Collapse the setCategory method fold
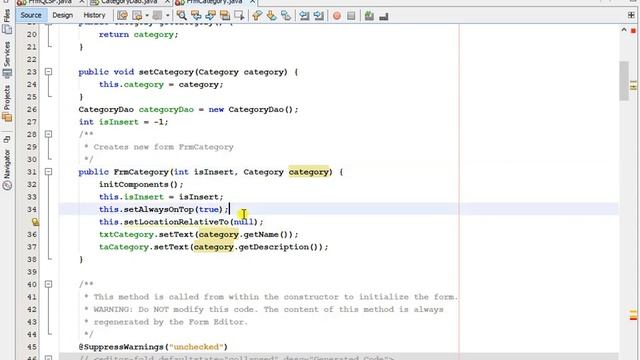 48,72
